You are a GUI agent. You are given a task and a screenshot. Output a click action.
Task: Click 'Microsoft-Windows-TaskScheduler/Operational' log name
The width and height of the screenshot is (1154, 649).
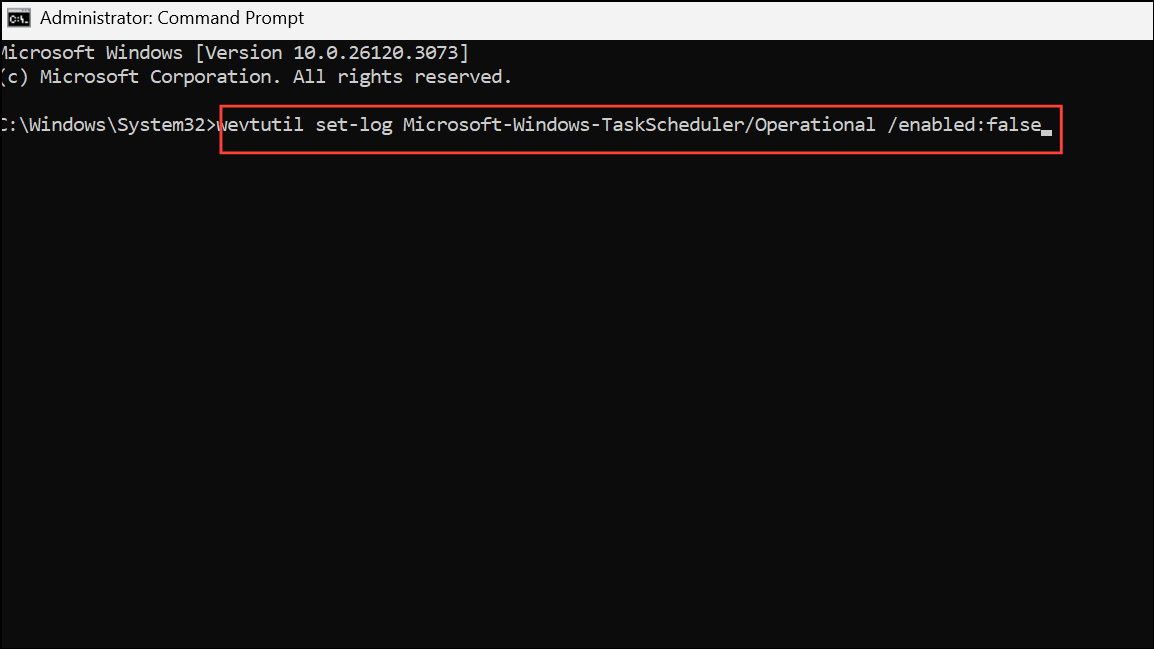coord(639,125)
